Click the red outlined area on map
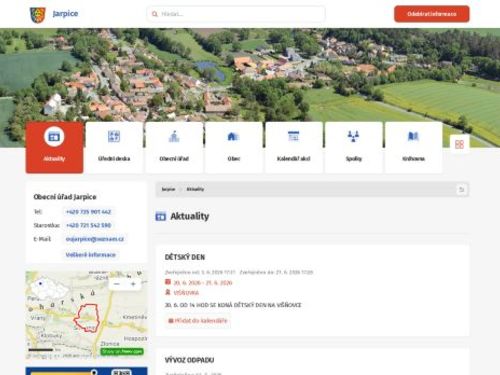Screen dimensions: 500x375 (x=87, y=318)
